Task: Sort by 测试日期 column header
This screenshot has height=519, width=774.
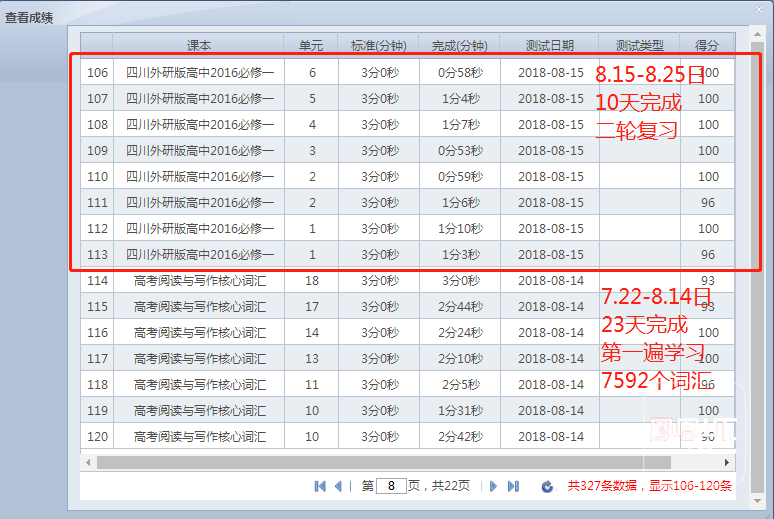Action: [x=549, y=45]
